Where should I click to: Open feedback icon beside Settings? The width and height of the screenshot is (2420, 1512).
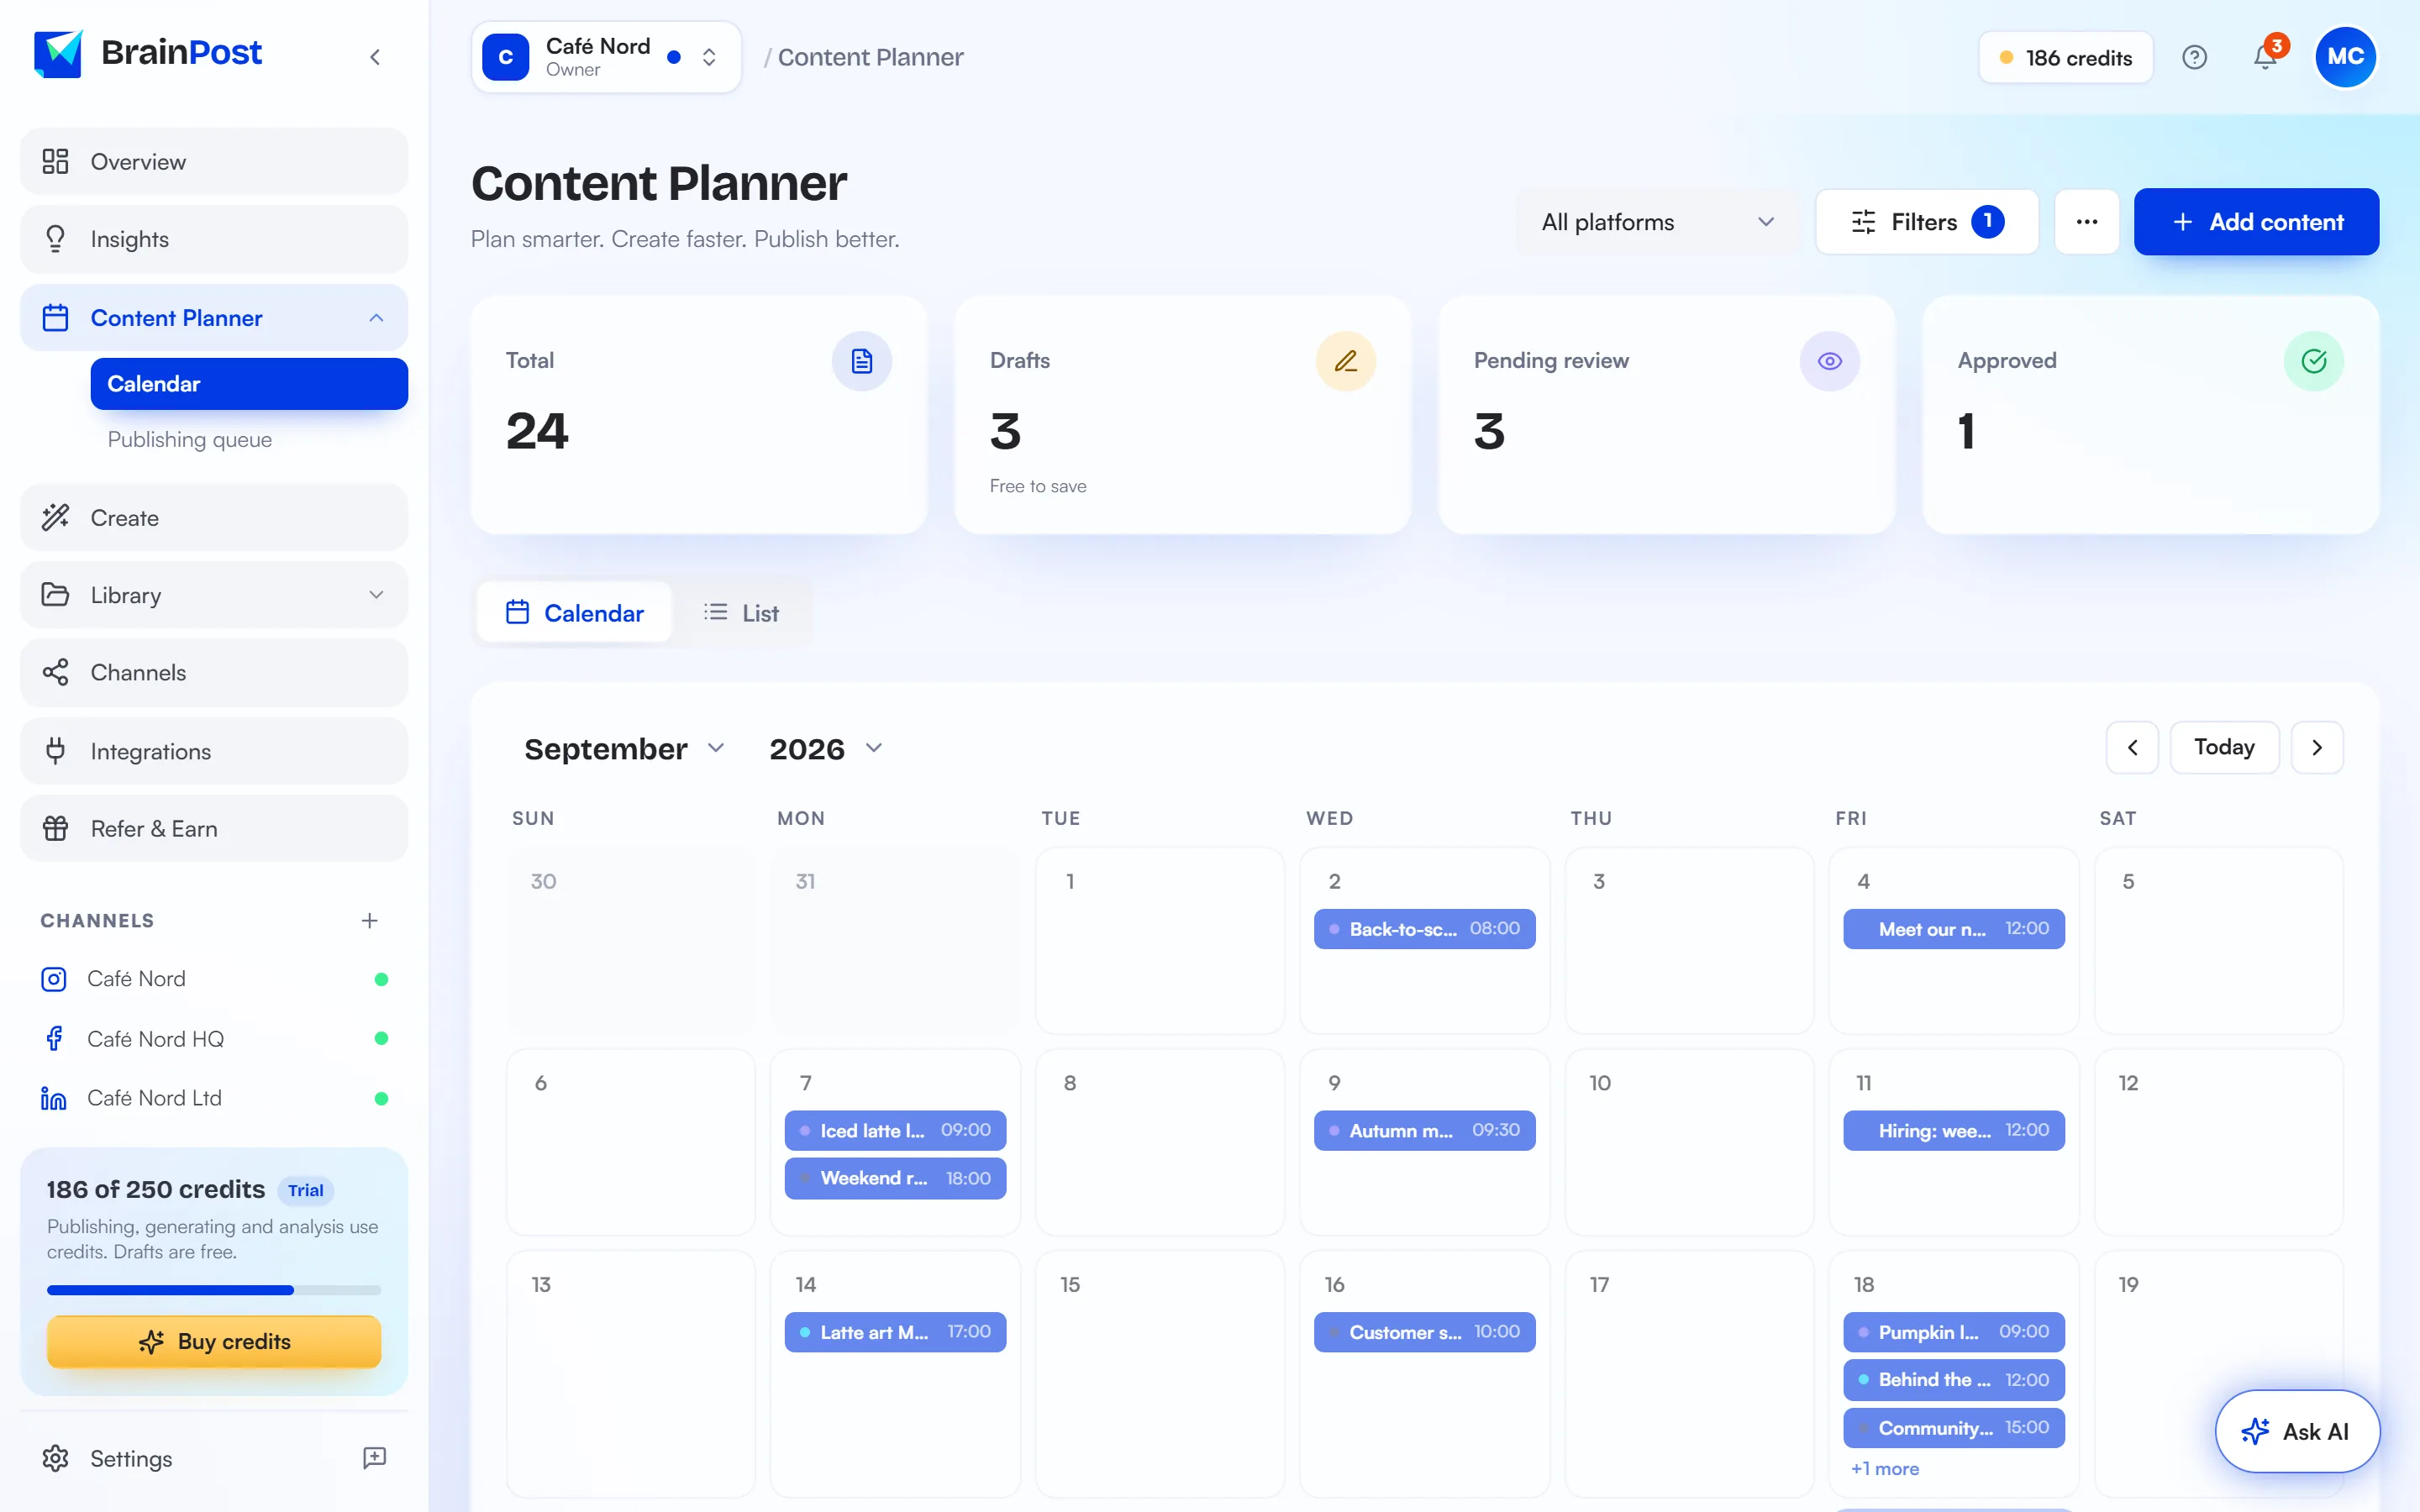(x=374, y=1458)
